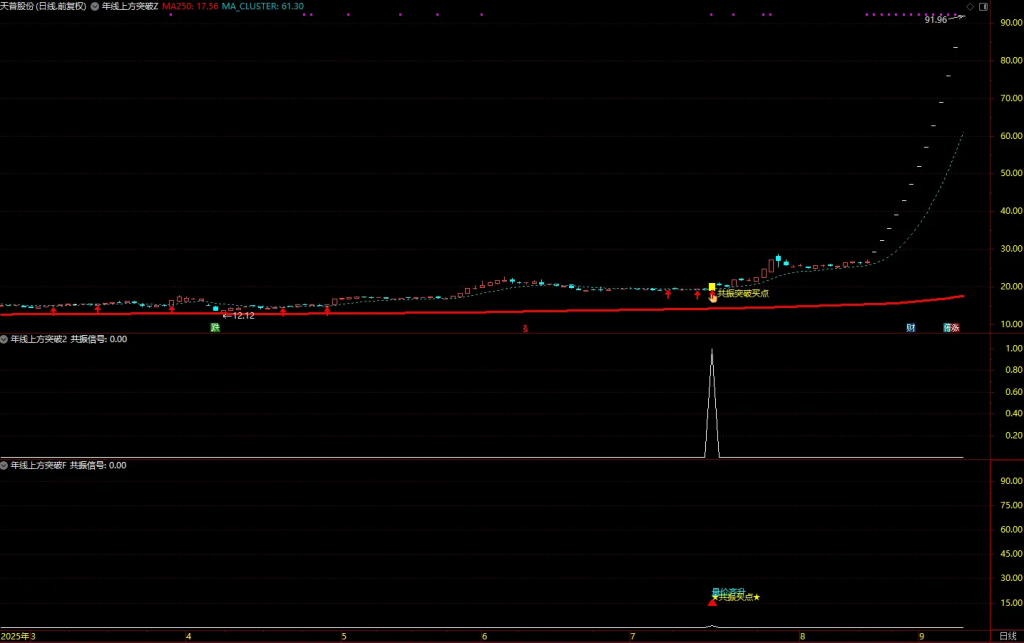The height and width of the screenshot is (643, 1024).
Task: Click the 财 event marker near September
Action: tap(911, 327)
